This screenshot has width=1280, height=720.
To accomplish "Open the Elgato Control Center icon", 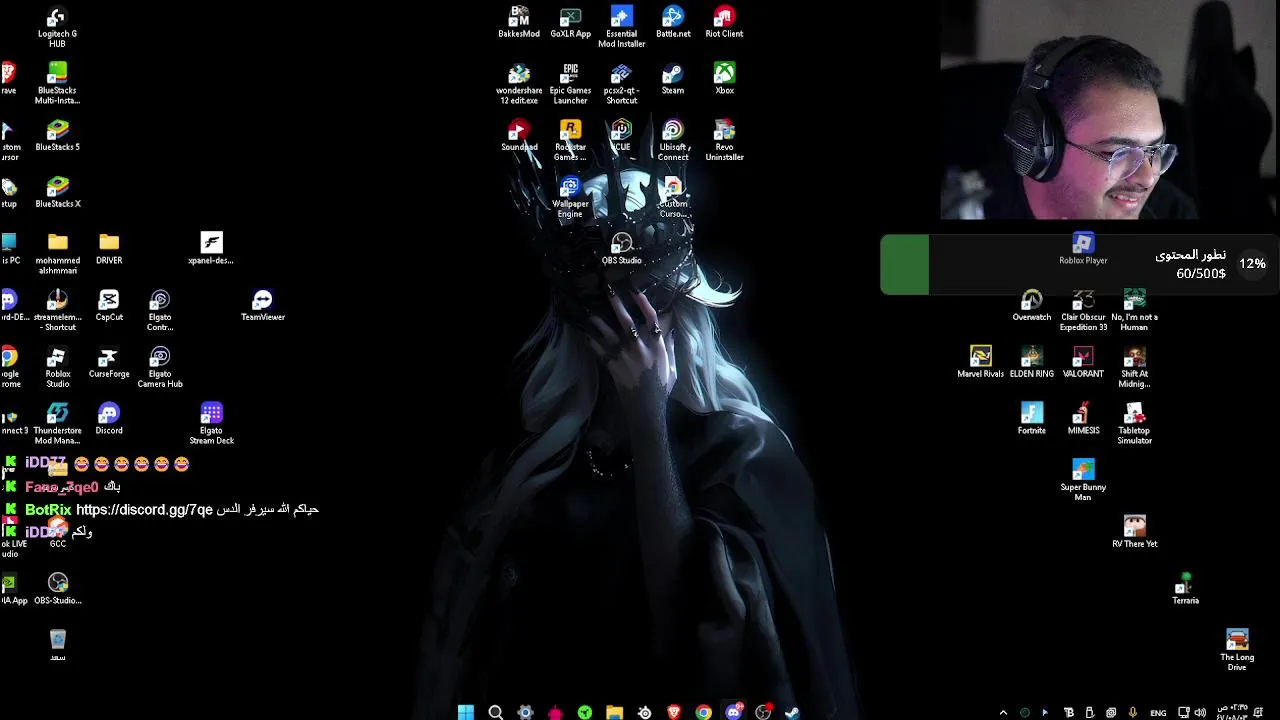I will click(160, 311).
